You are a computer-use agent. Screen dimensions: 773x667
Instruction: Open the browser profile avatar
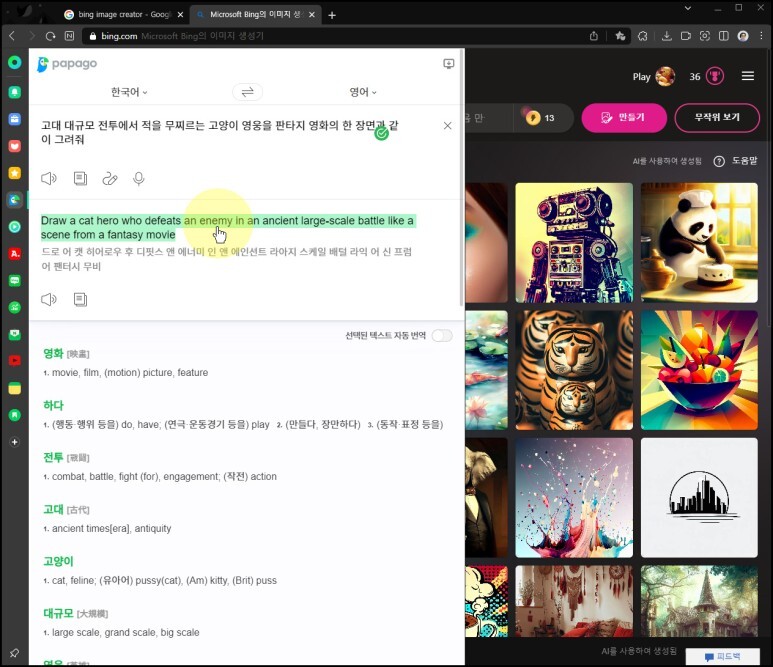(x=743, y=36)
